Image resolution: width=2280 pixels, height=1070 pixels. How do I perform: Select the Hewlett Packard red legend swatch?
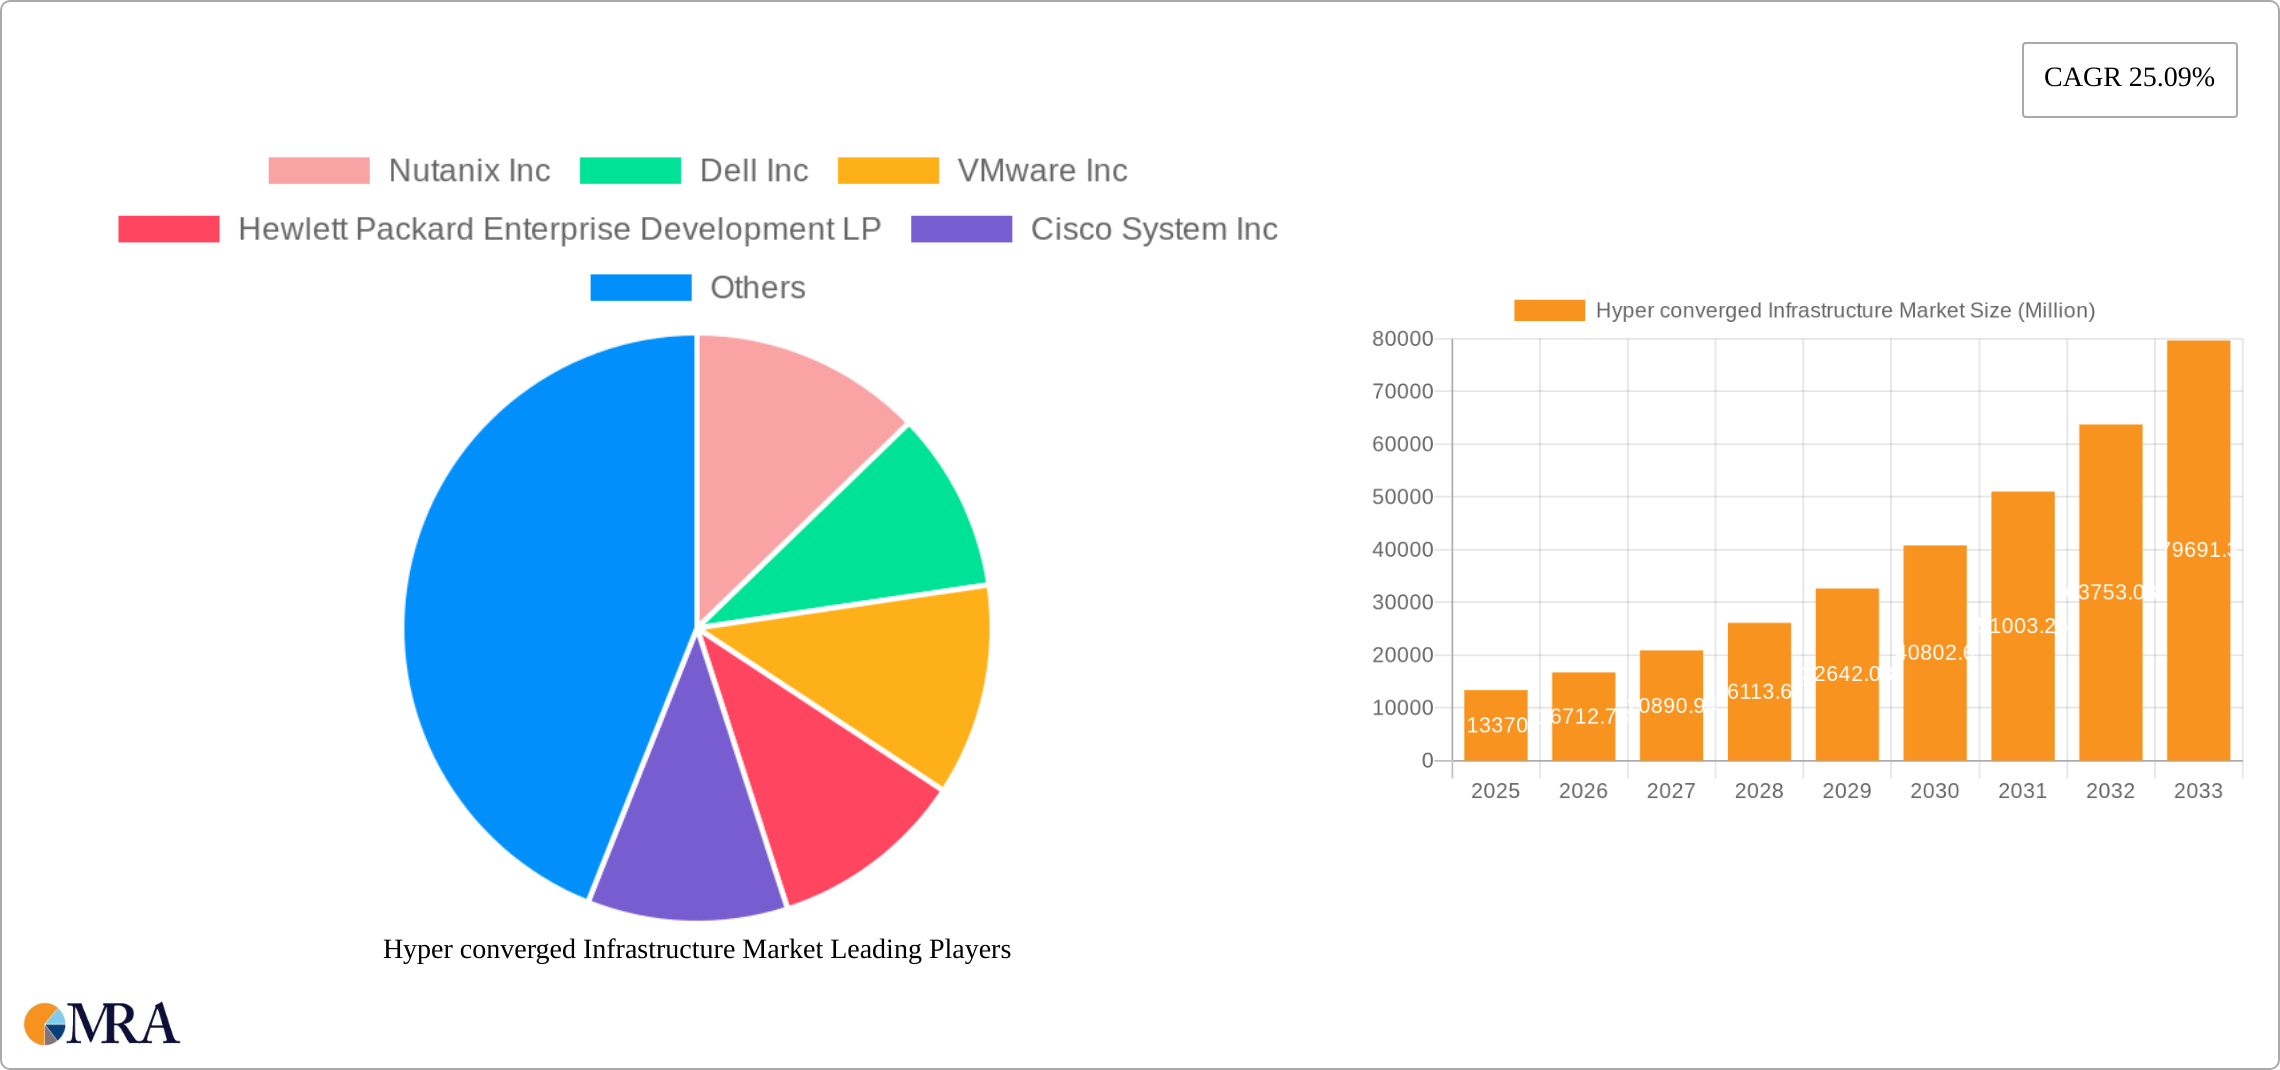(168, 229)
